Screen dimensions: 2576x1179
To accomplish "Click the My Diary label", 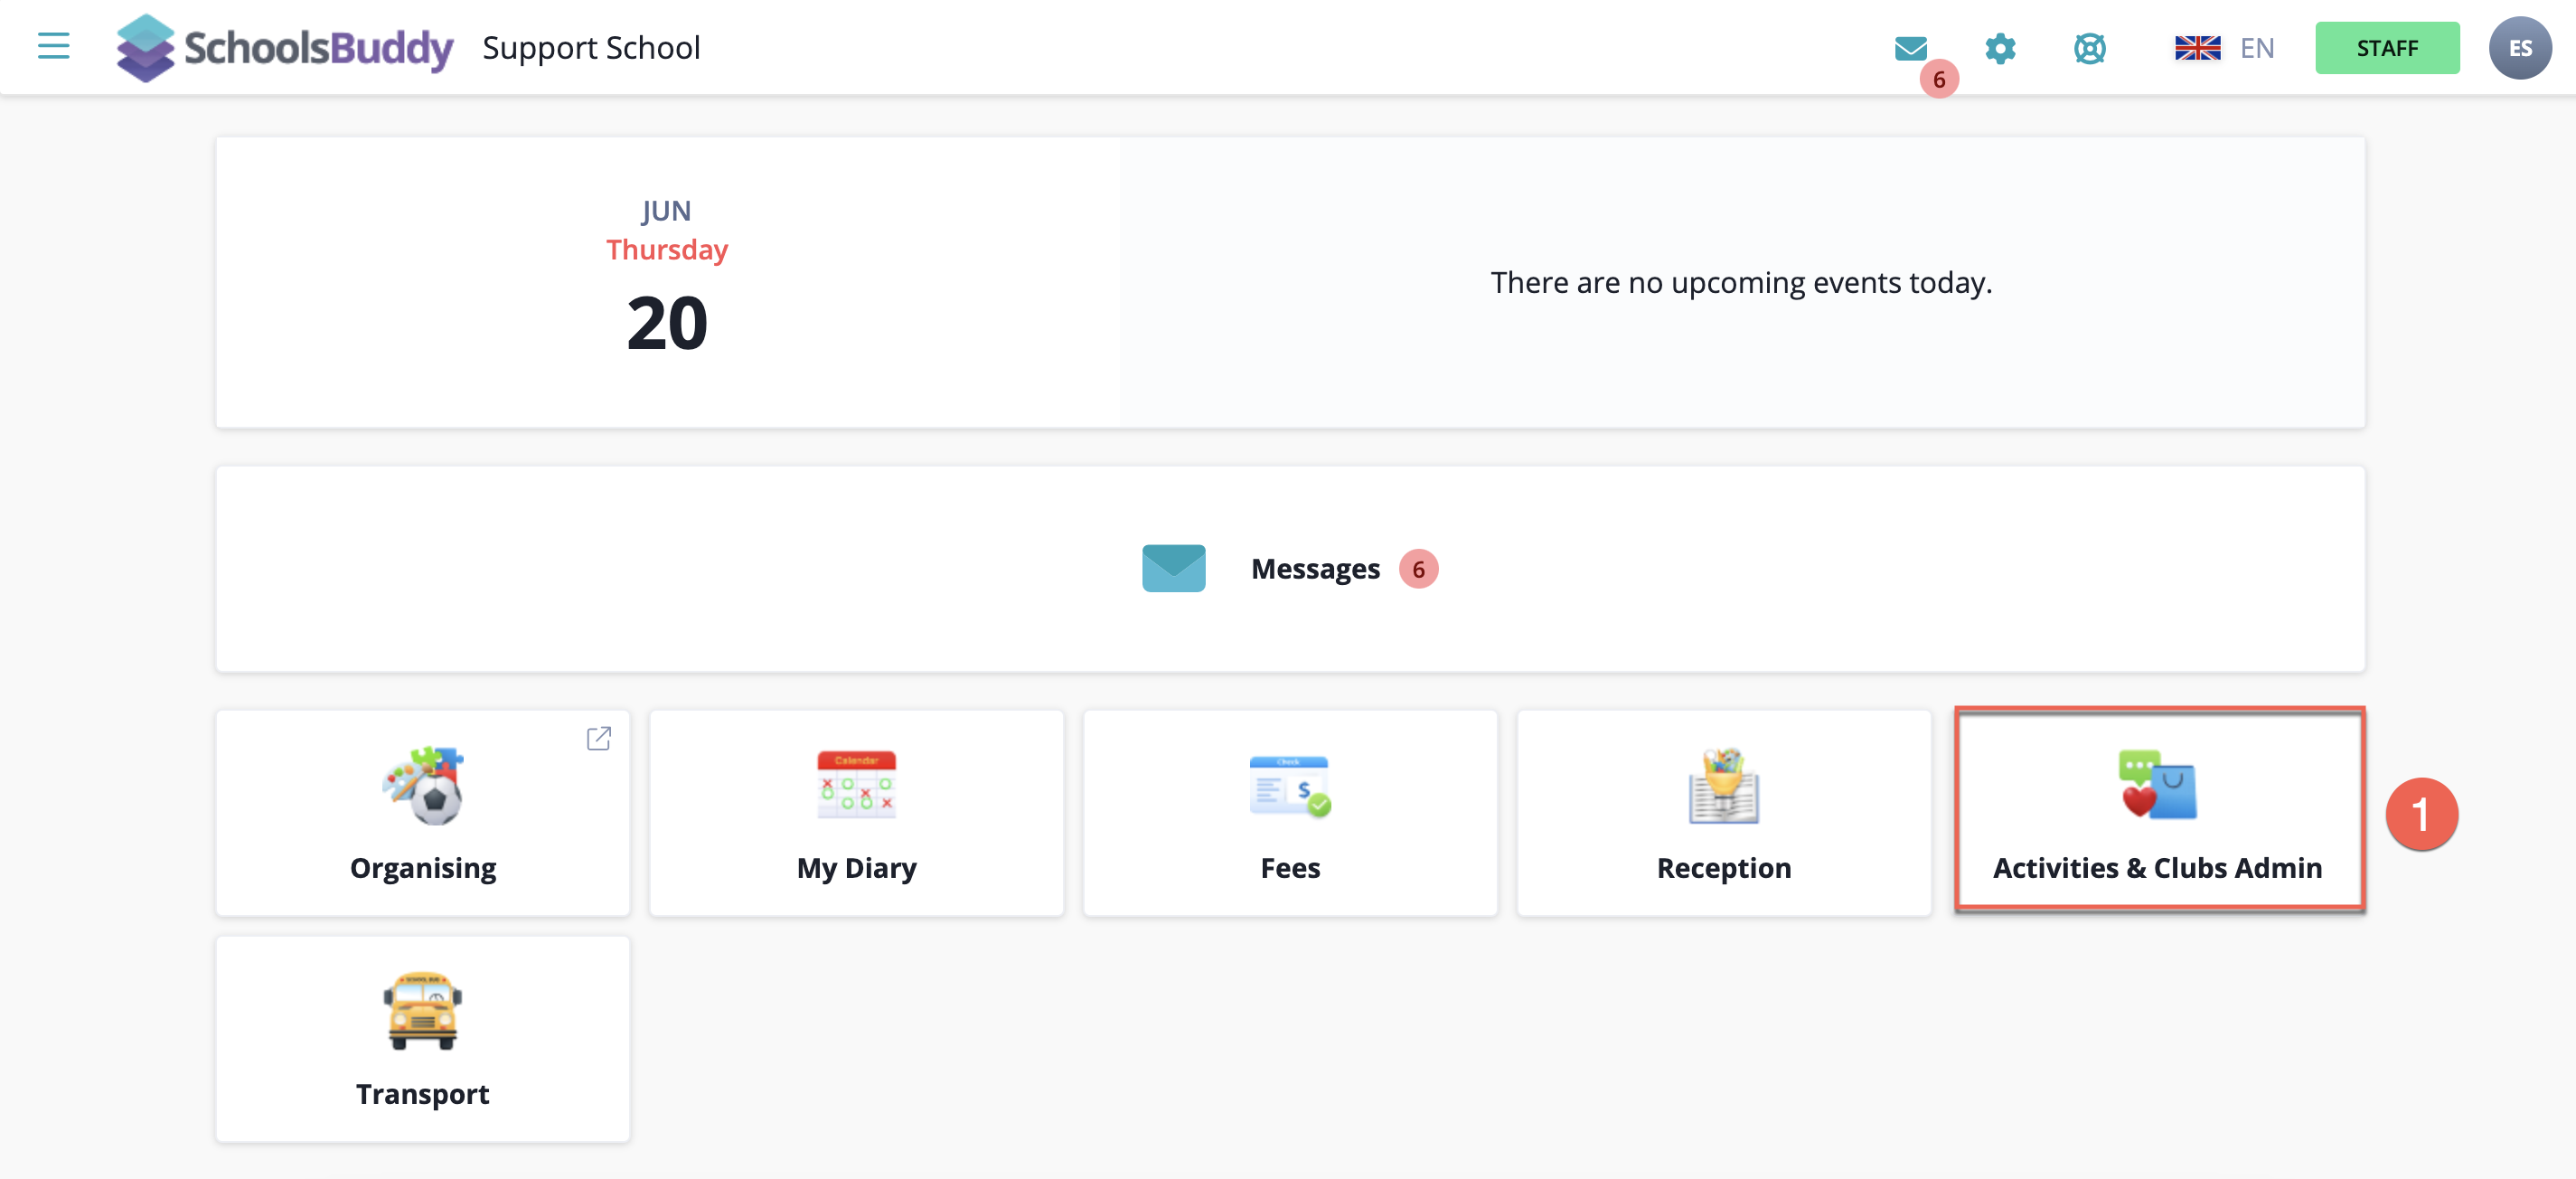I will (857, 868).
